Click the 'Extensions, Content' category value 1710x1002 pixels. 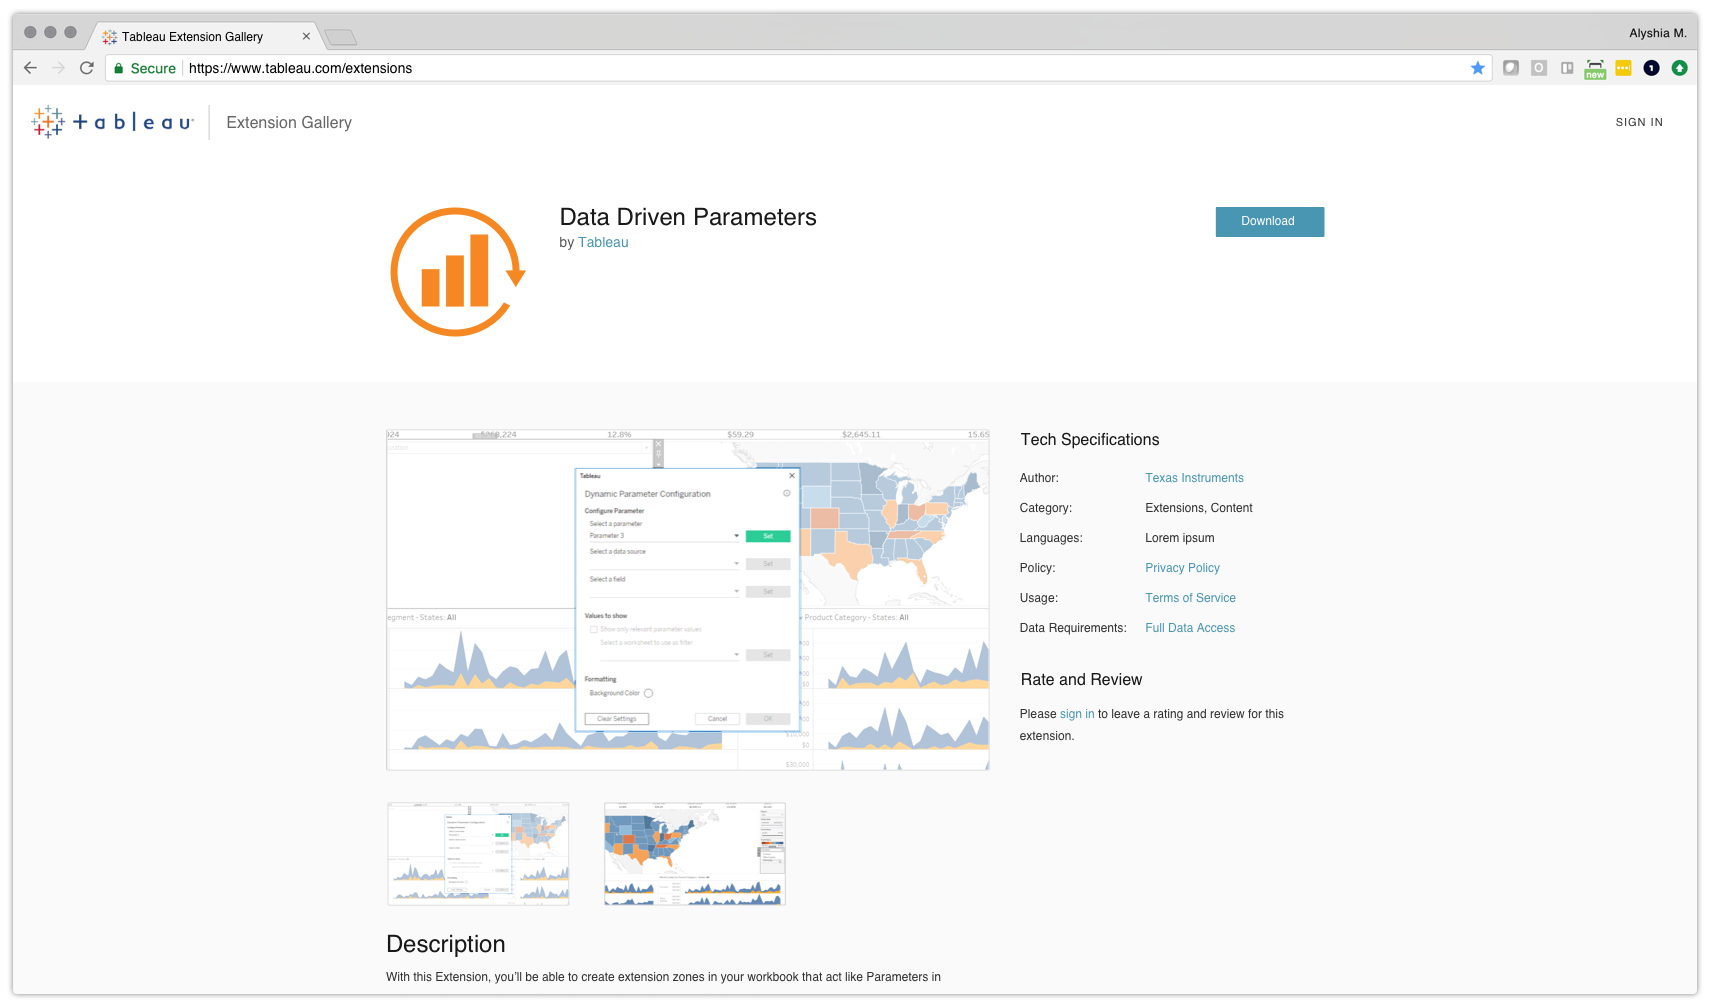(1198, 508)
